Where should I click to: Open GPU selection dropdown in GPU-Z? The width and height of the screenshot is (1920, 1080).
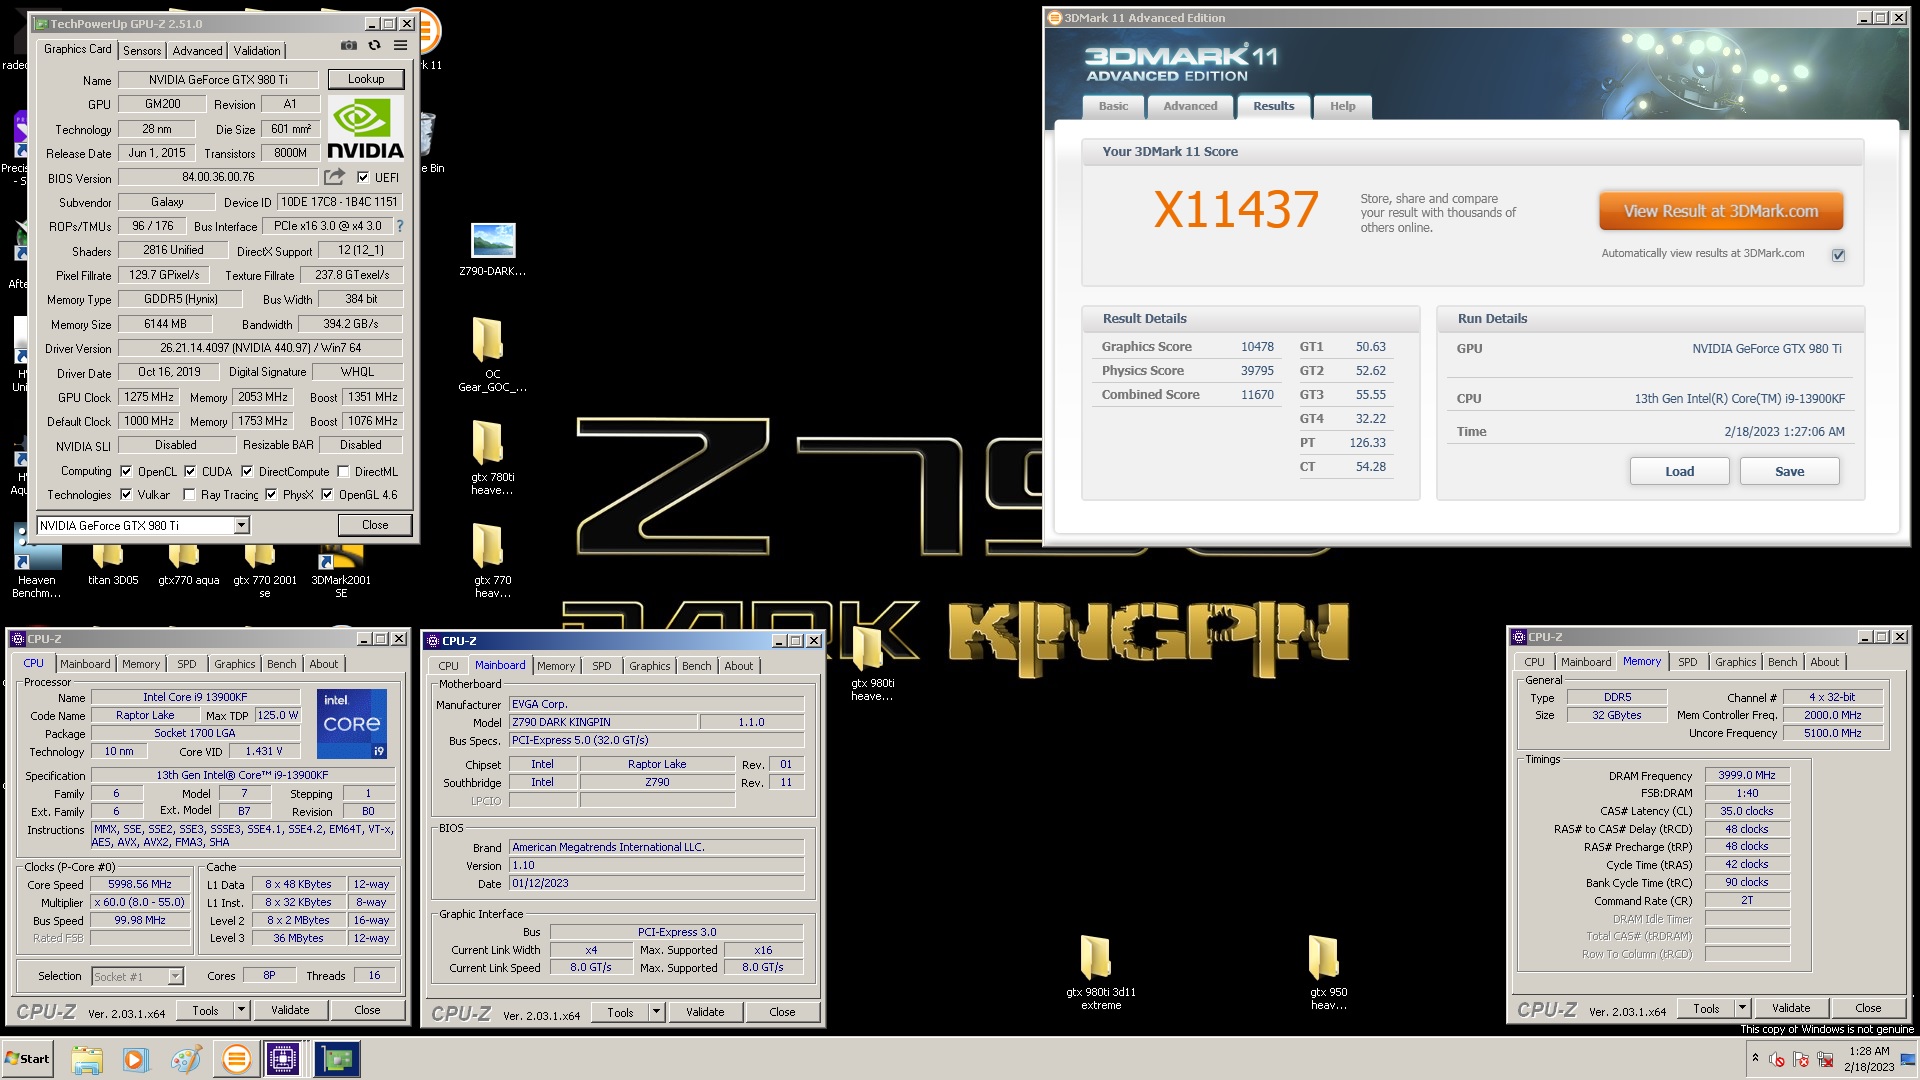(241, 525)
